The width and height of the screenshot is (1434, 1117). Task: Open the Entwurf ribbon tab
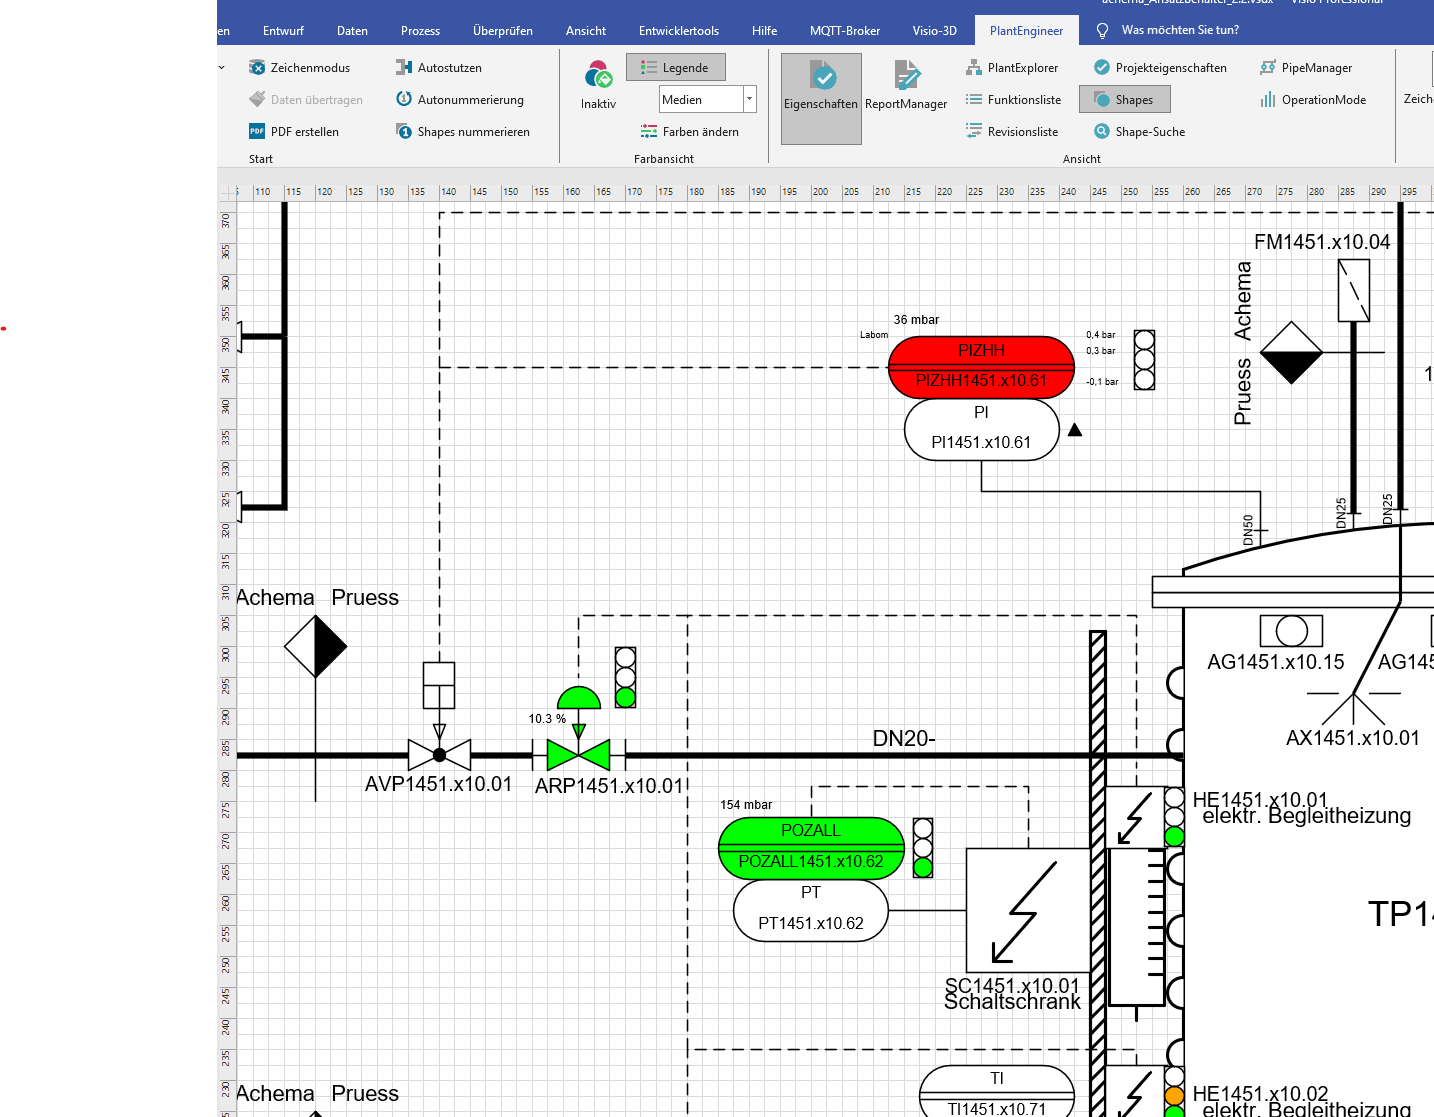click(283, 31)
